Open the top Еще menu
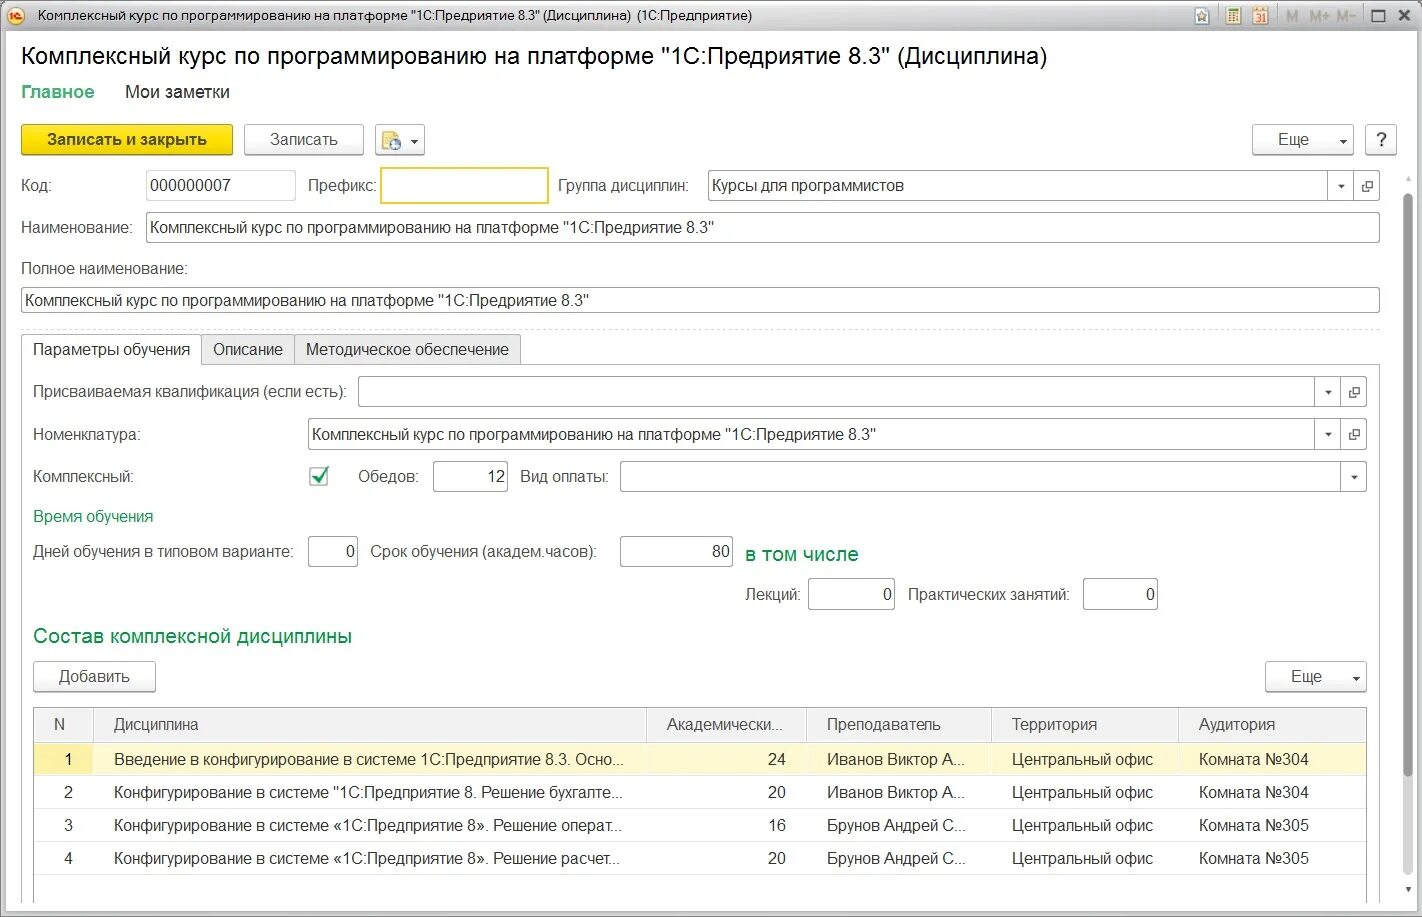1422x917 pixels. point(1303,140)
